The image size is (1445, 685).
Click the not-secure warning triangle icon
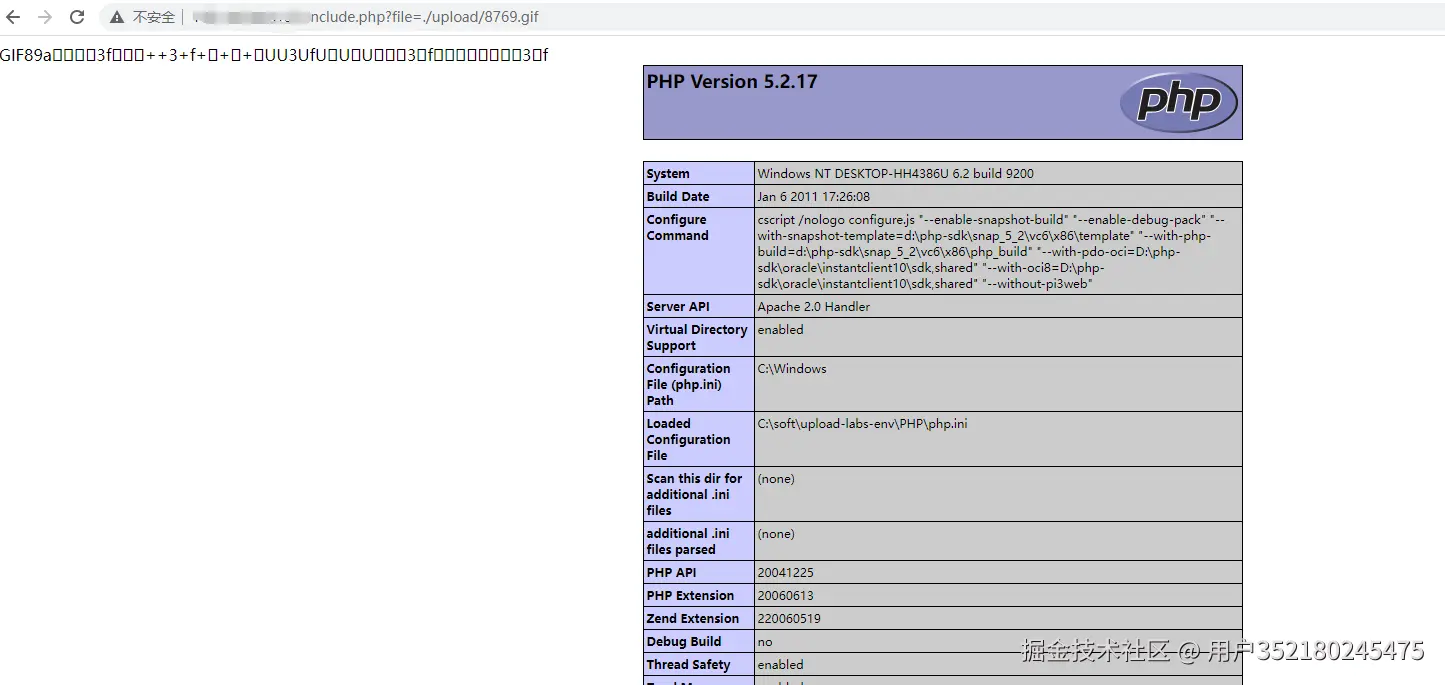pyautogui.click(x=118, y=17)
